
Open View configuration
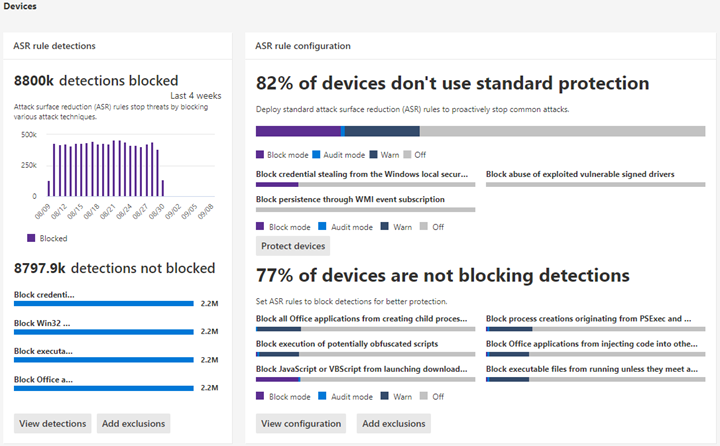click(301, 424)
